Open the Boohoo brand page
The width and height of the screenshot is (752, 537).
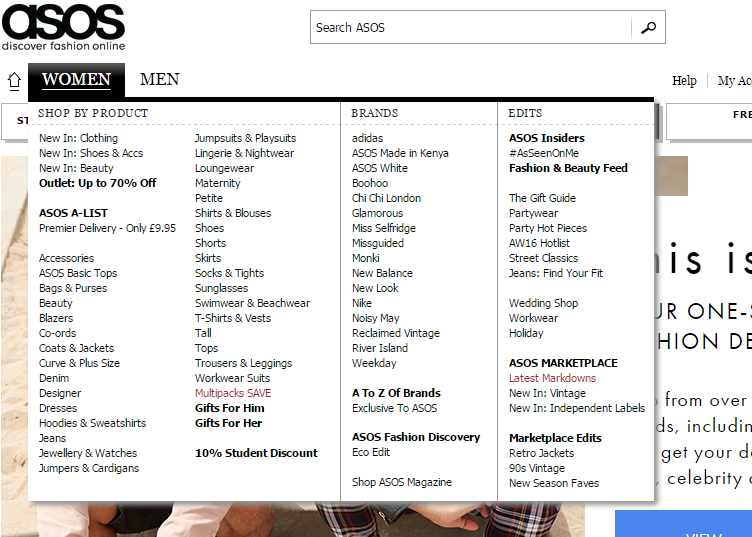[x=370, y=183]
